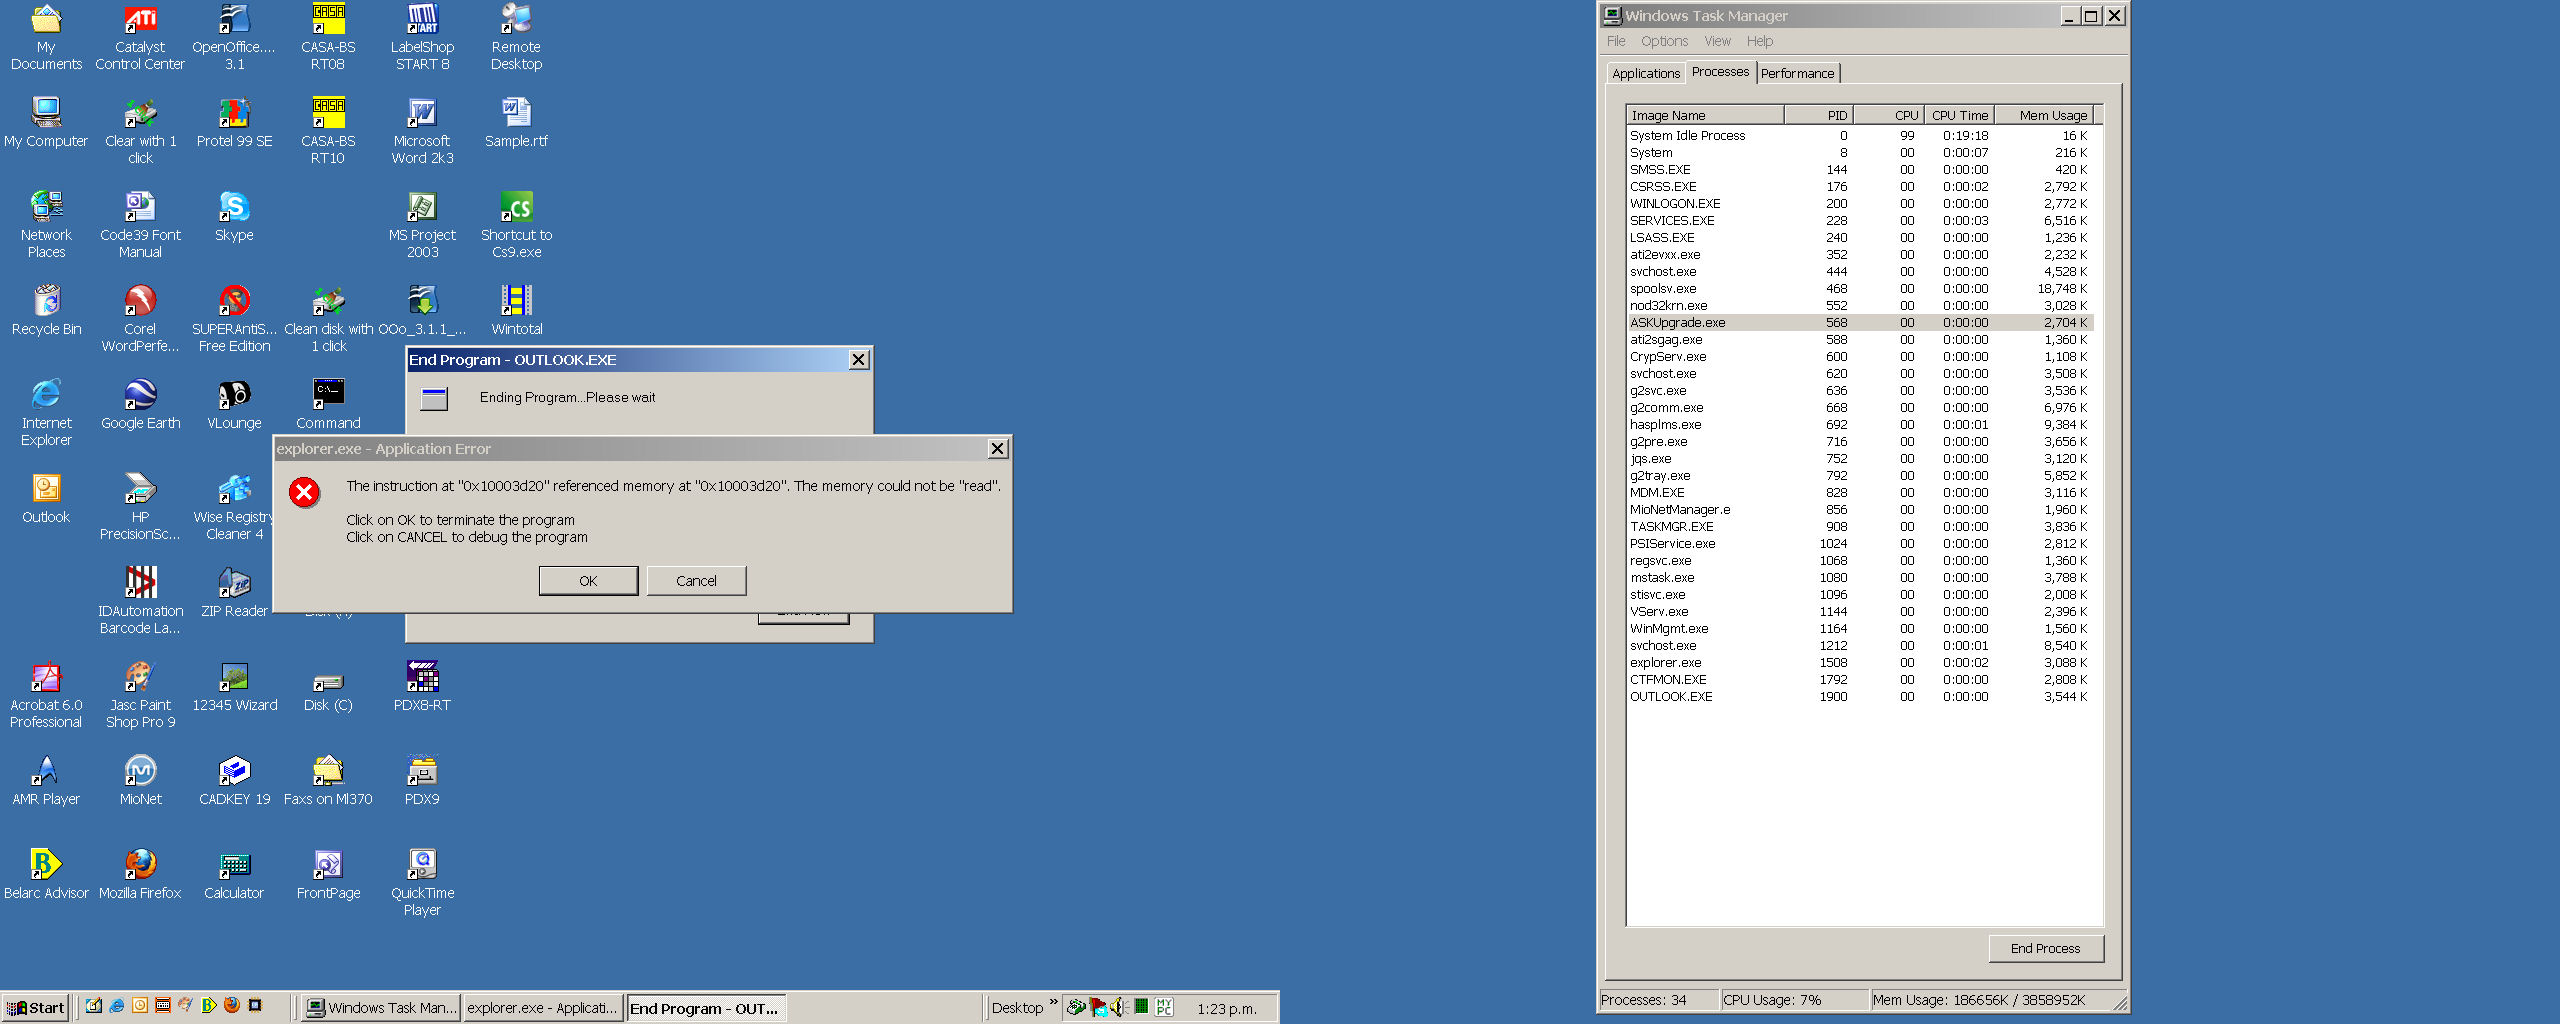Select the spoolsv.exe process row

1859,288
